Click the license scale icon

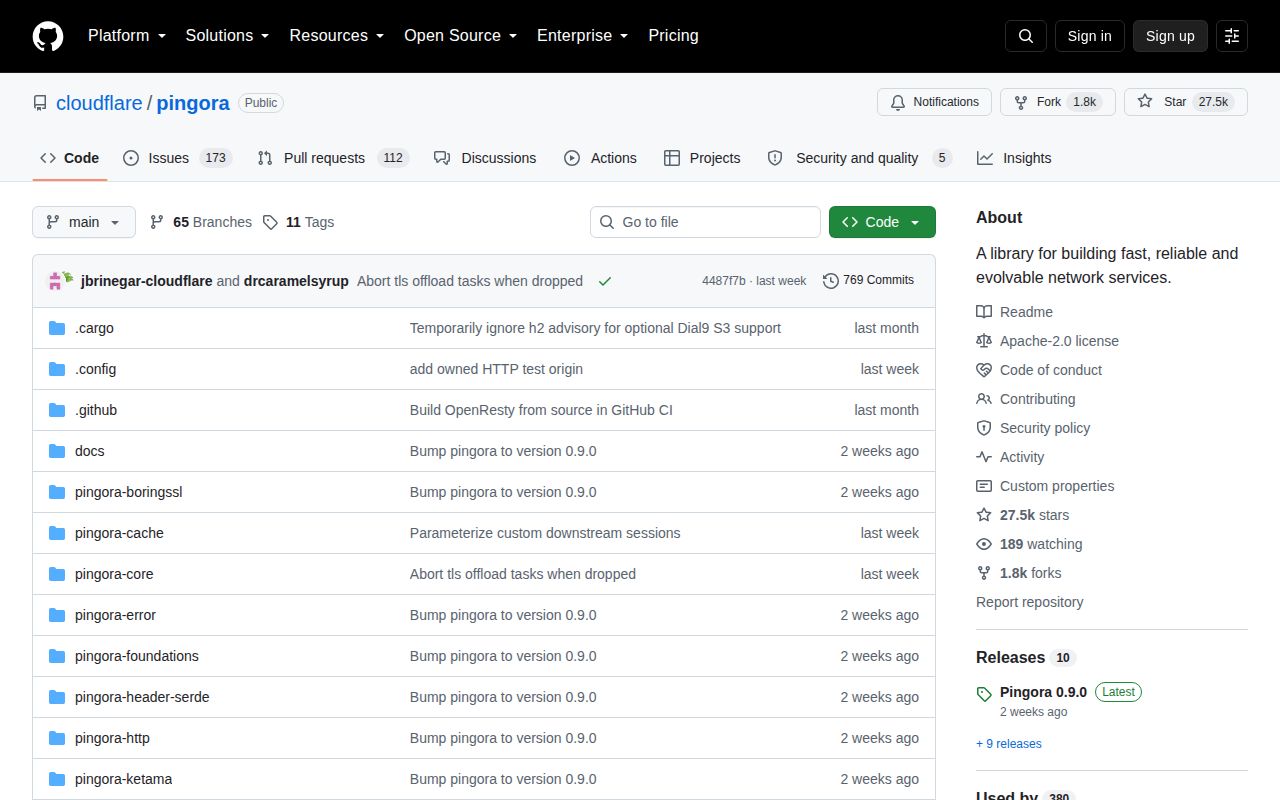(x=984, y=341)
